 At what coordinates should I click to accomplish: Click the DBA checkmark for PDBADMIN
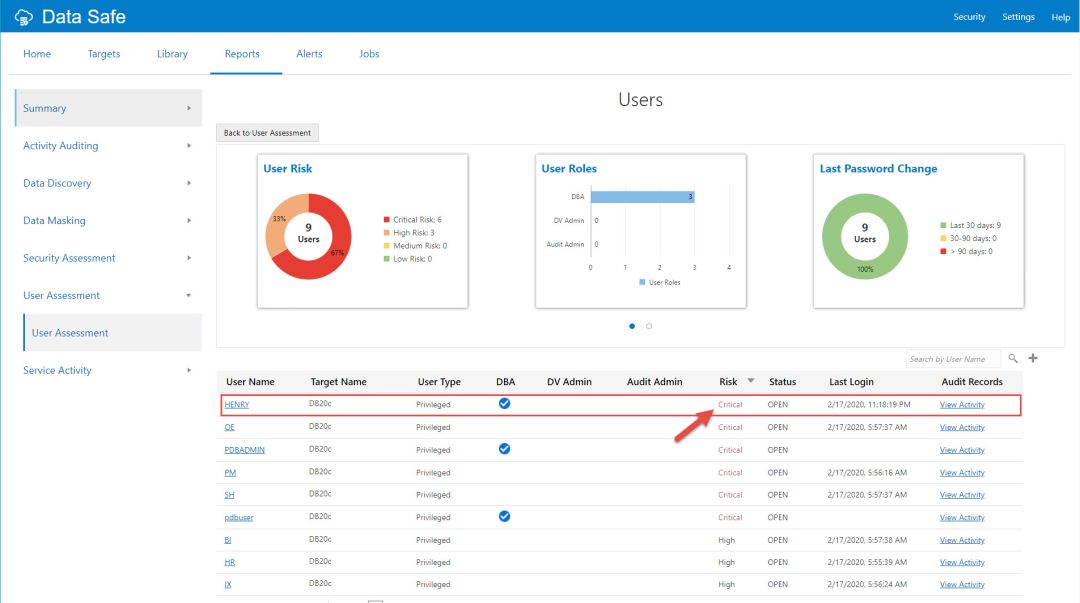click(504, 449)
